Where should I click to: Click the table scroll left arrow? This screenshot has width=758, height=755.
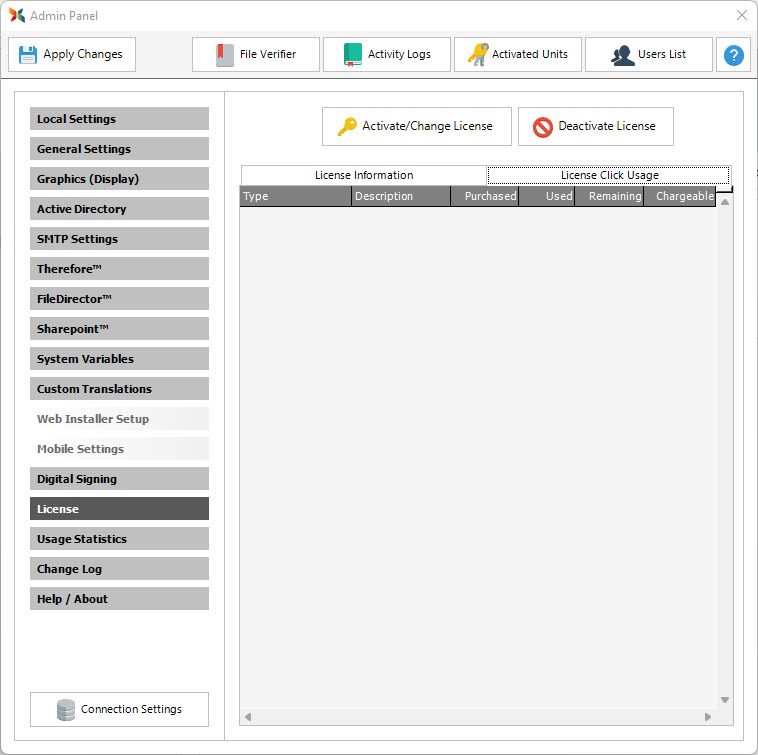coord(248,717)
